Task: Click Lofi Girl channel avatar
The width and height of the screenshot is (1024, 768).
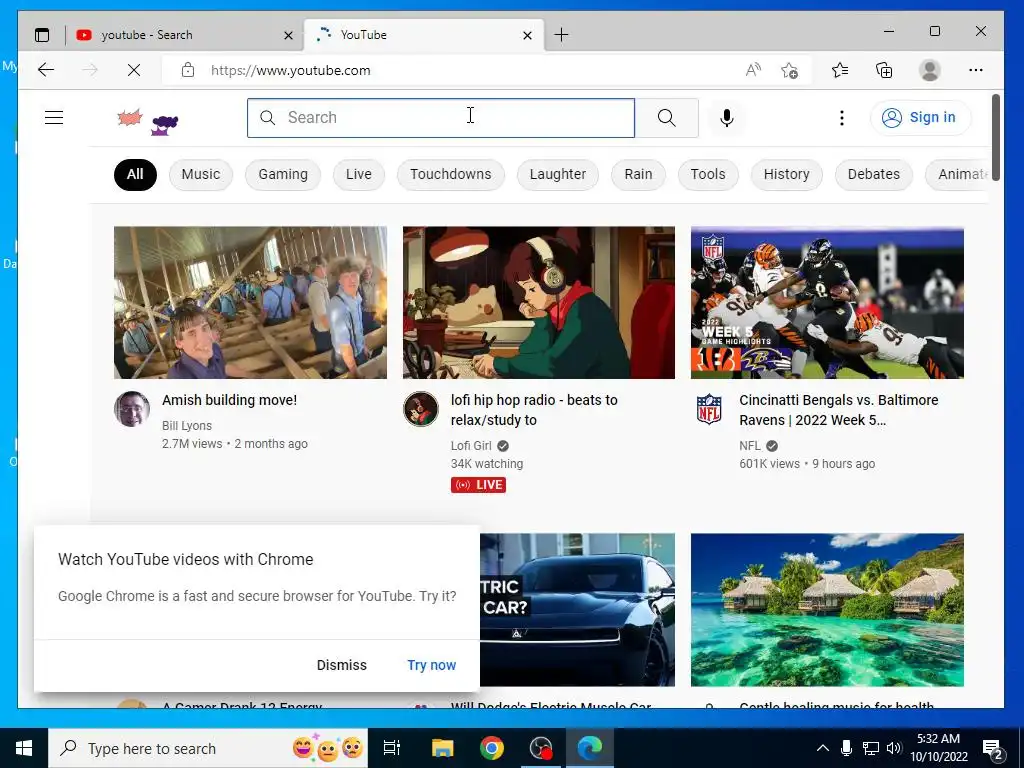Action: click(x=421, y=409)
